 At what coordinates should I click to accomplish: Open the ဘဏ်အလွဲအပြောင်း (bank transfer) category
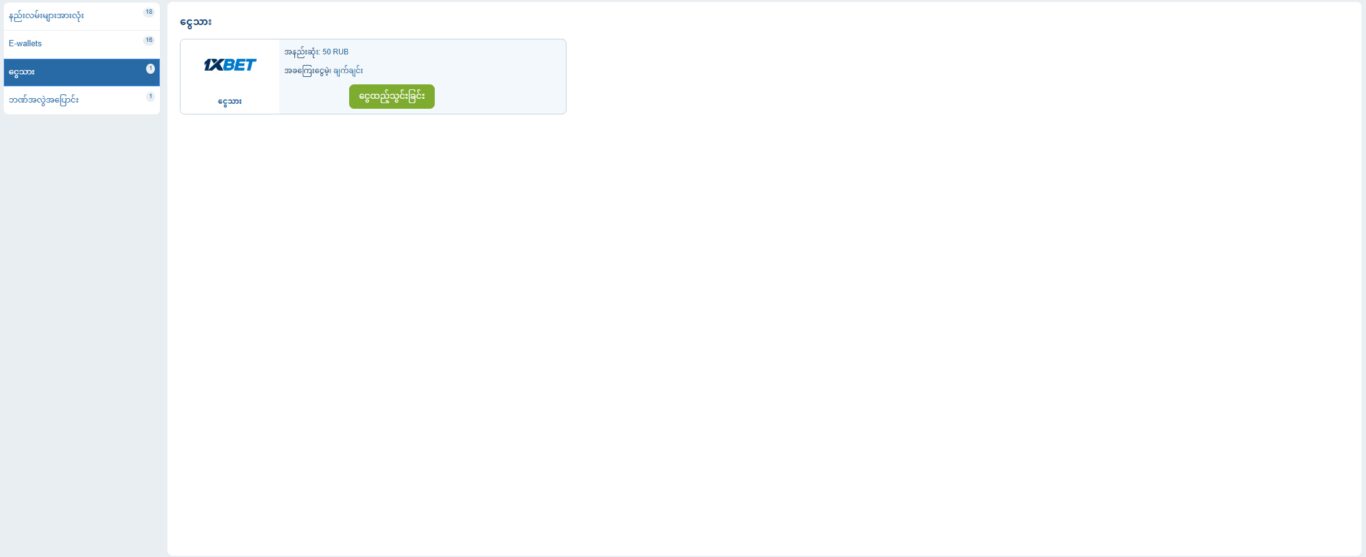coord(44,100)
